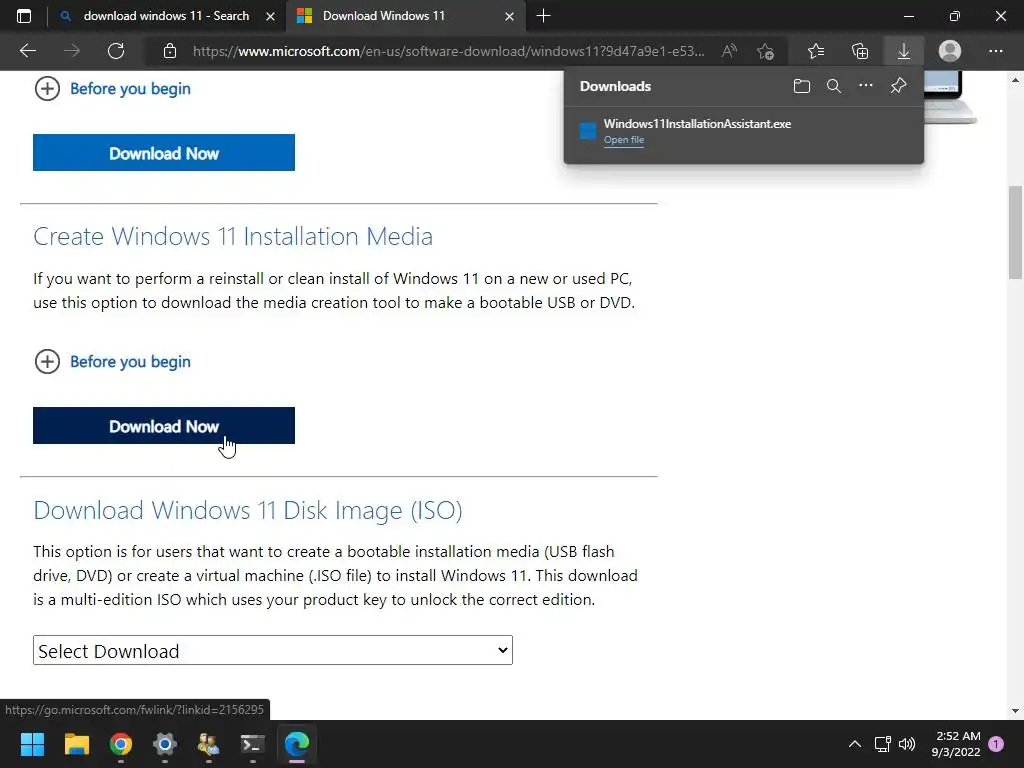Click the address bar URL
Viewport: 1024px width, 768px height.
pos(448,51)
